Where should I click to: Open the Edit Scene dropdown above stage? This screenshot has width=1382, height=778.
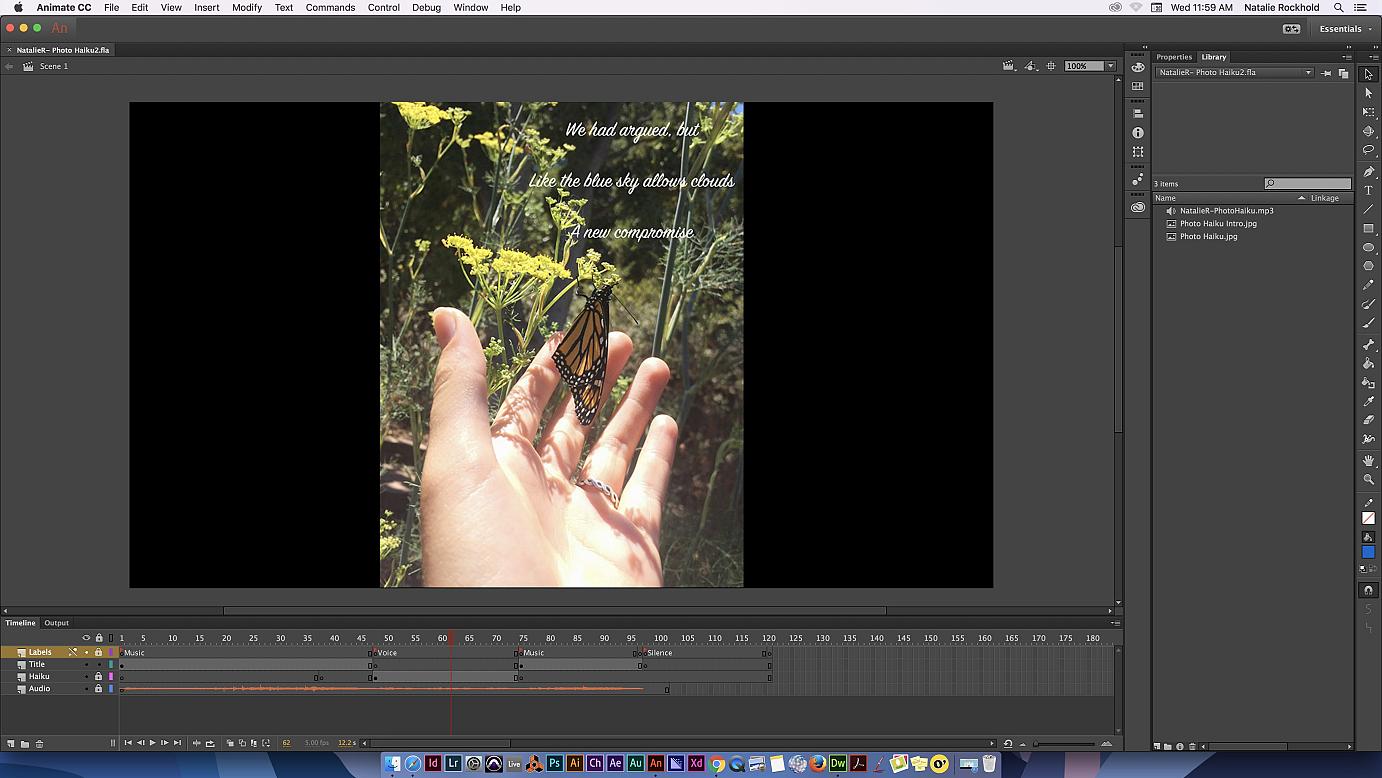coord(1011,66)
